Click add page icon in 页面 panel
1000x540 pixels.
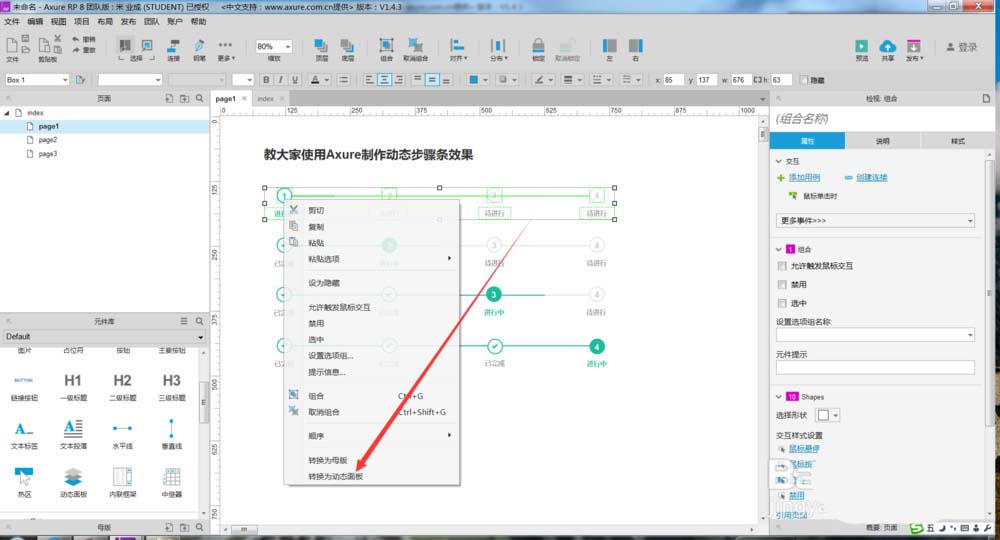[169, 98]
